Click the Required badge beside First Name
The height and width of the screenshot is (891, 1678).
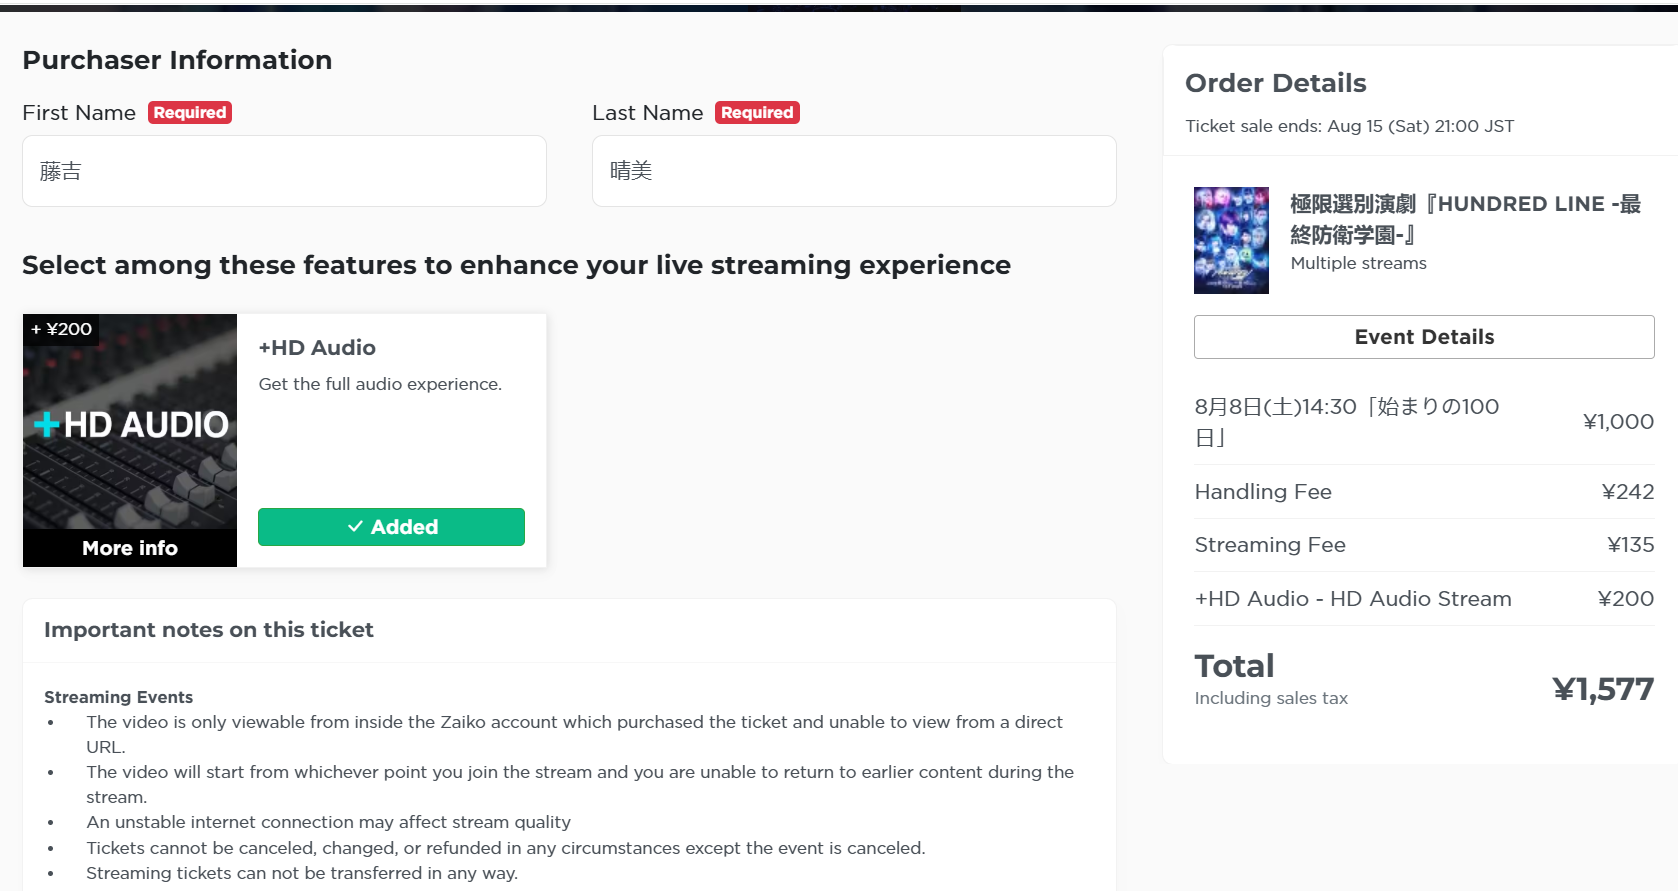pyautogui.click(x=190, y=113)
